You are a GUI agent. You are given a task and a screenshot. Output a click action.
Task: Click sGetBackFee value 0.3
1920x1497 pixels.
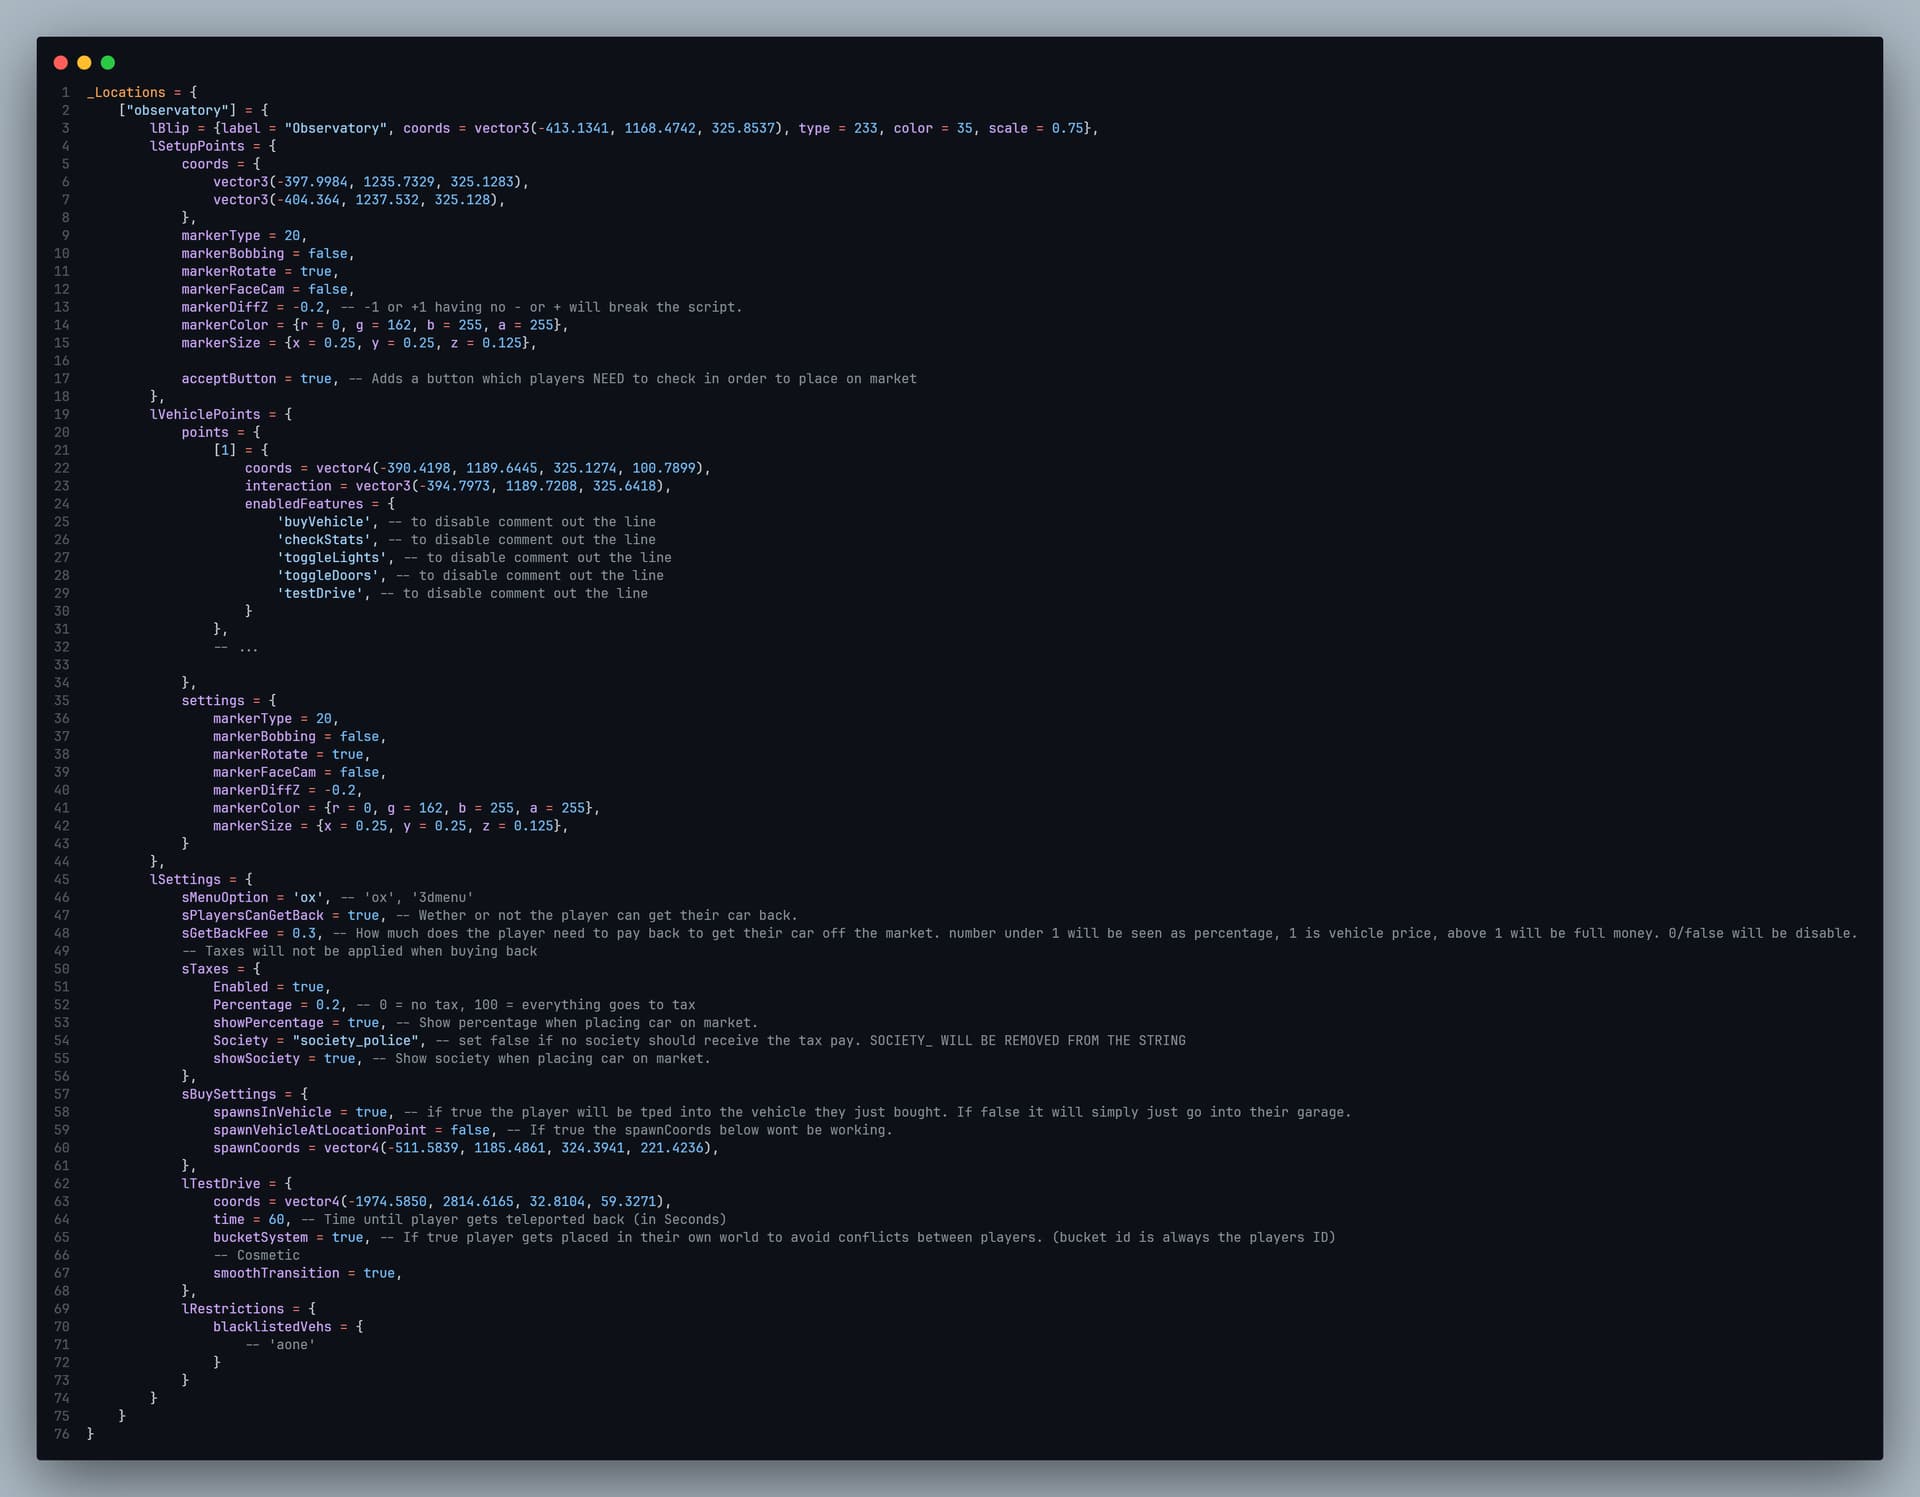point(304,934)
